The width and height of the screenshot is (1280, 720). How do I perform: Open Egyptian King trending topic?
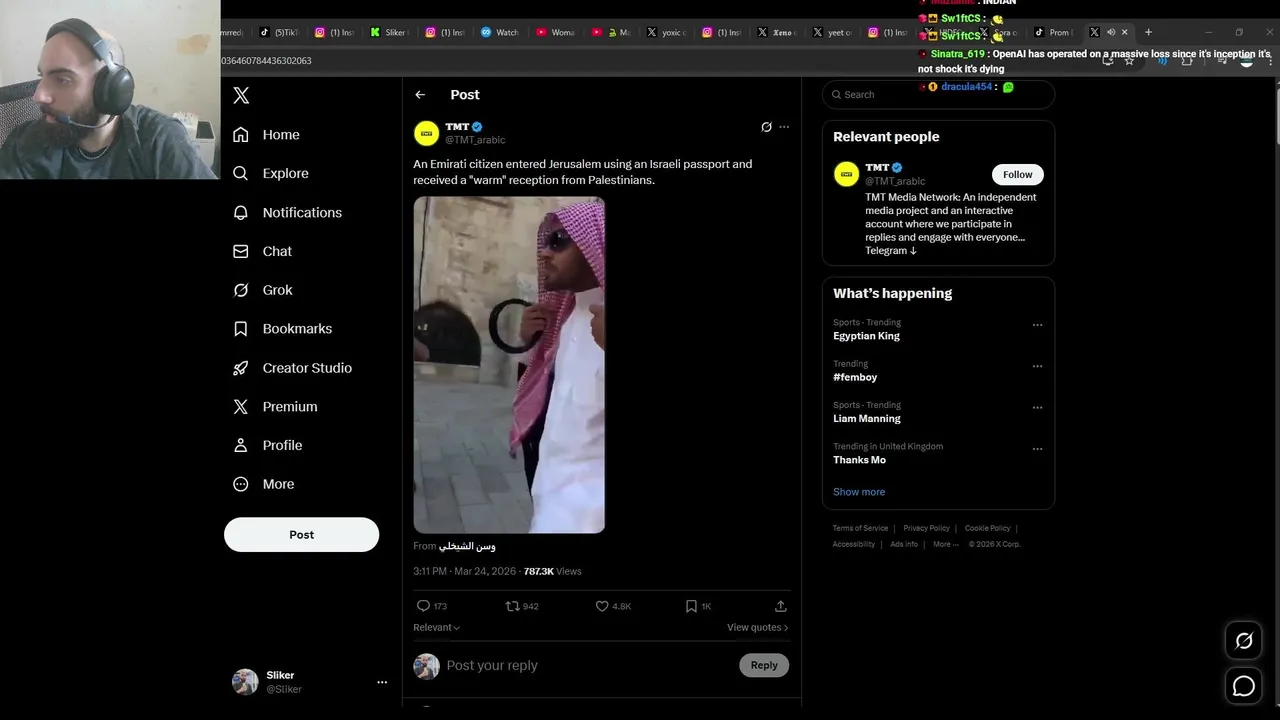(x=866, y=336)
